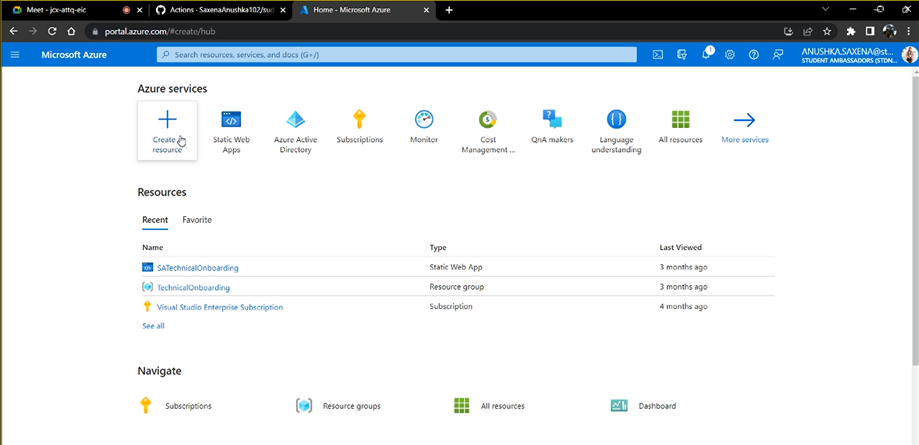This screenshot has width=919, height=445.
Task: Open Subscriptions key icon in Azure services
Action: pos(359,120)
